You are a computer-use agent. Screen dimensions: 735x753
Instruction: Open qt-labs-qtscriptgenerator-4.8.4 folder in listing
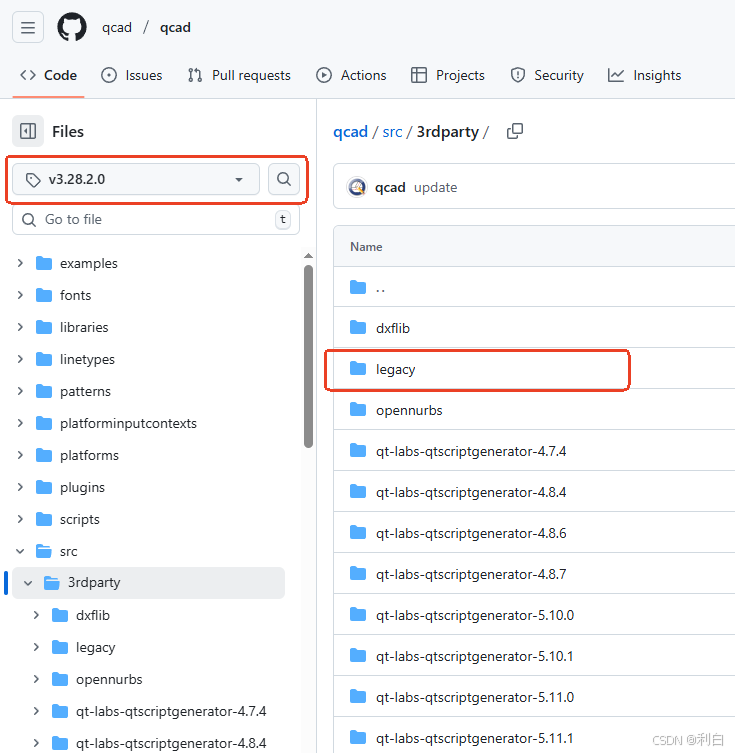pos(471,492)
